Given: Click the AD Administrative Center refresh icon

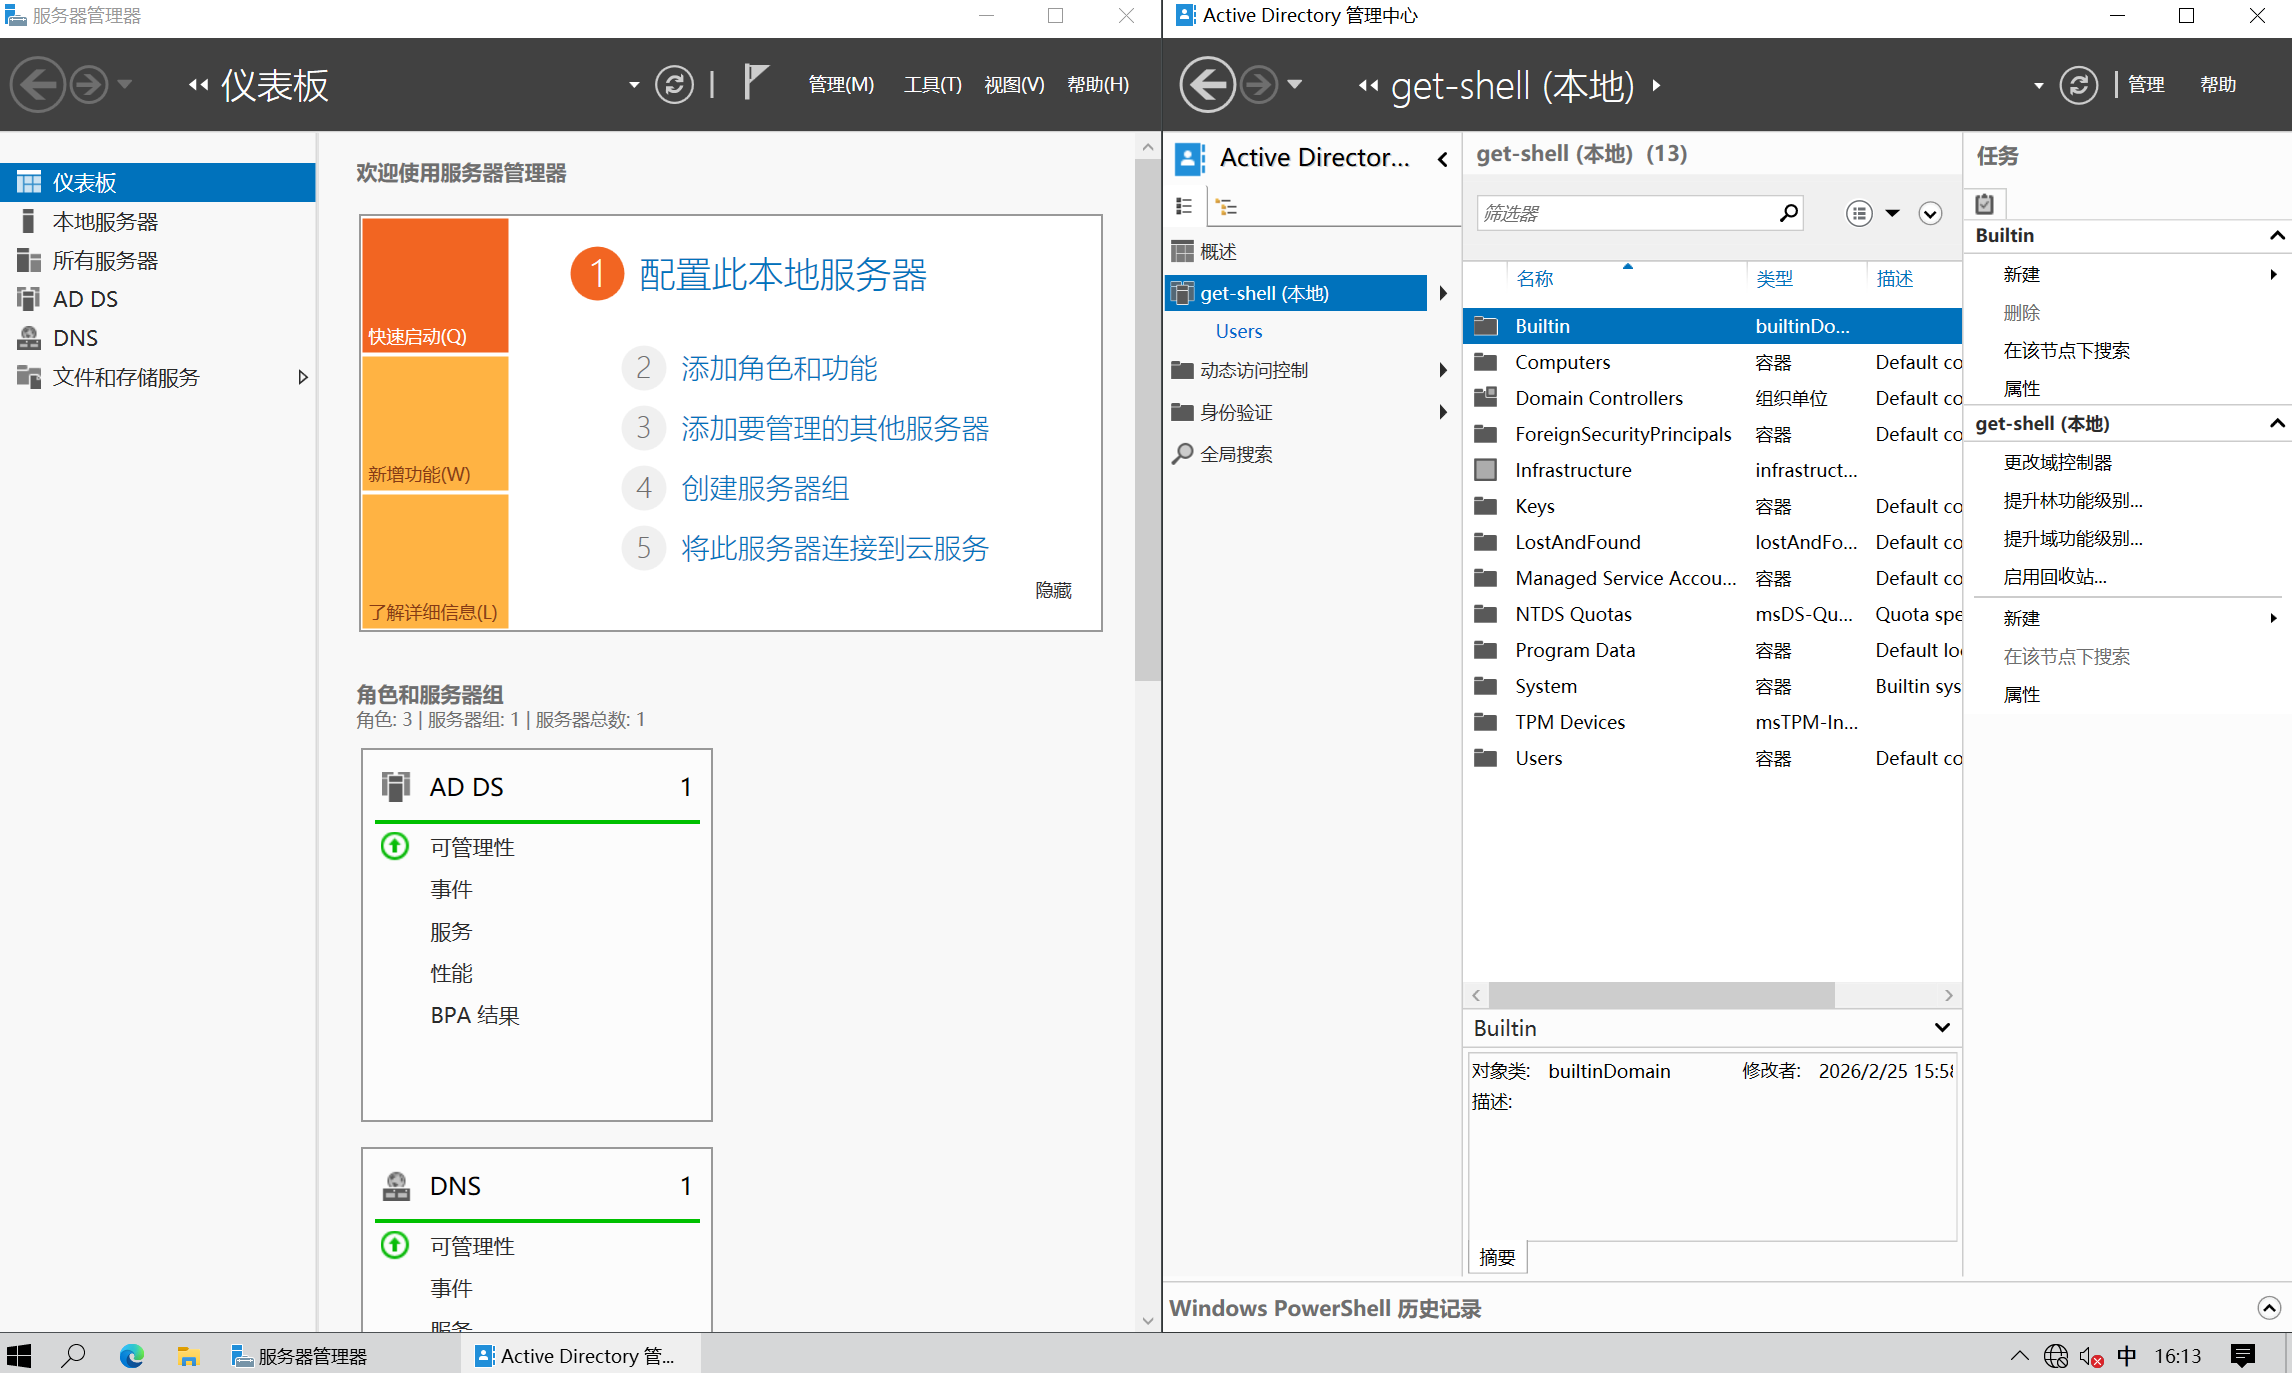Looking at the screenshot, I should tap(2078, 85).
